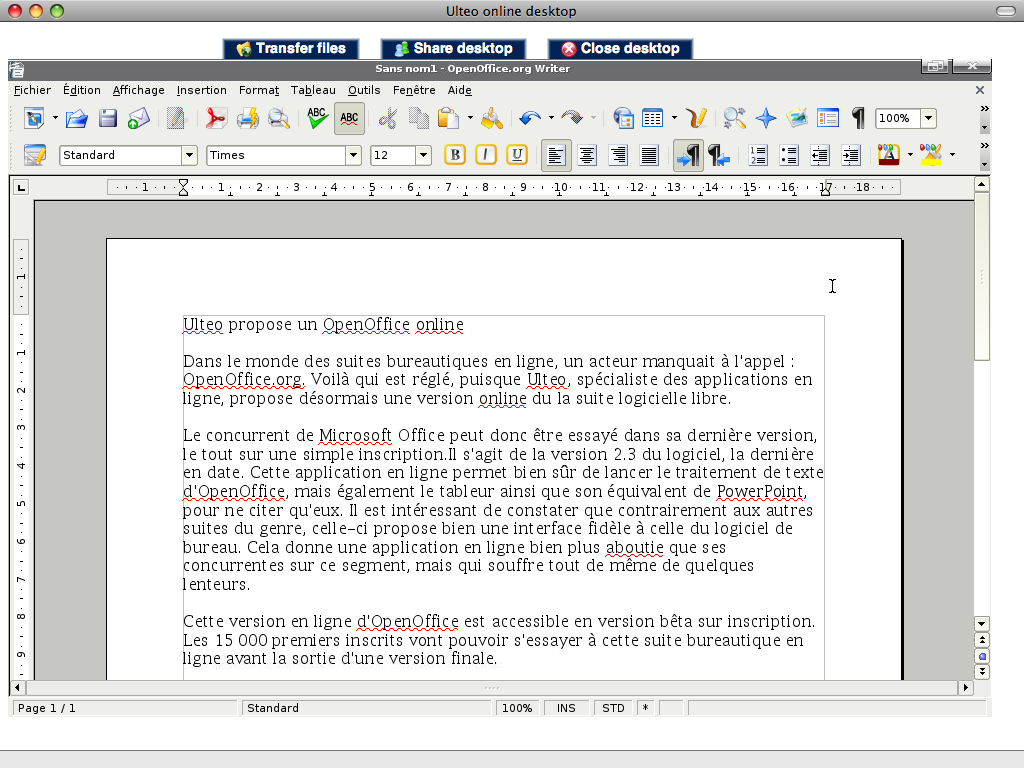Align text left
The height and width of the screenshot is (768, 1024).
click(556, 155)
